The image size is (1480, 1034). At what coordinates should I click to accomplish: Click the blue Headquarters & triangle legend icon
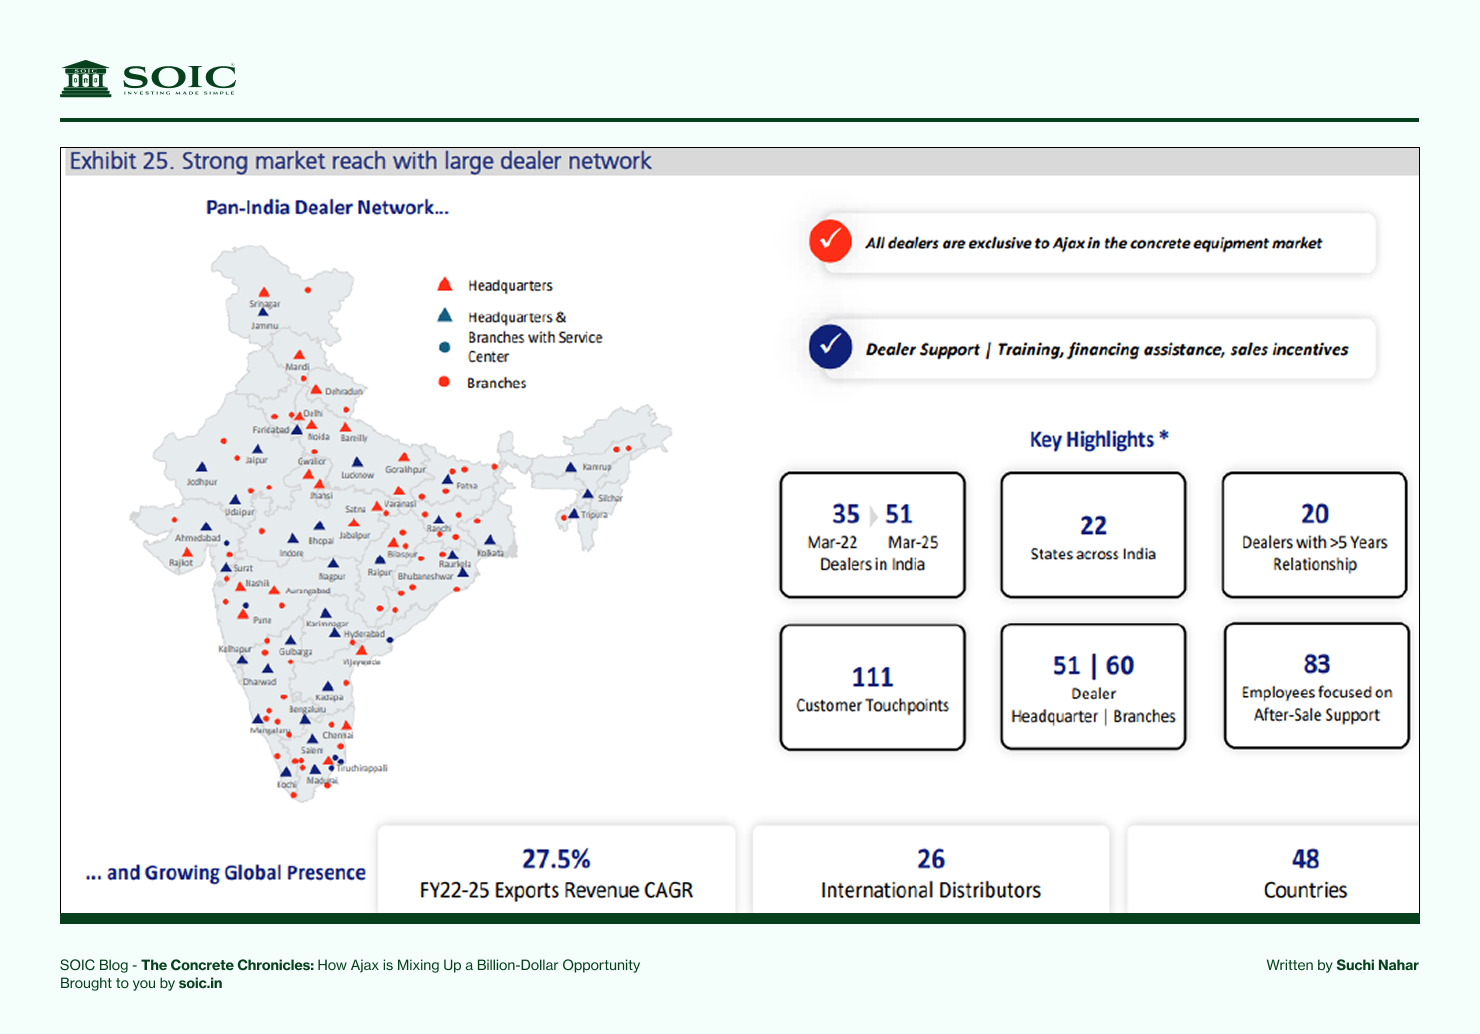pyautogui.click(x=445, y=315)
